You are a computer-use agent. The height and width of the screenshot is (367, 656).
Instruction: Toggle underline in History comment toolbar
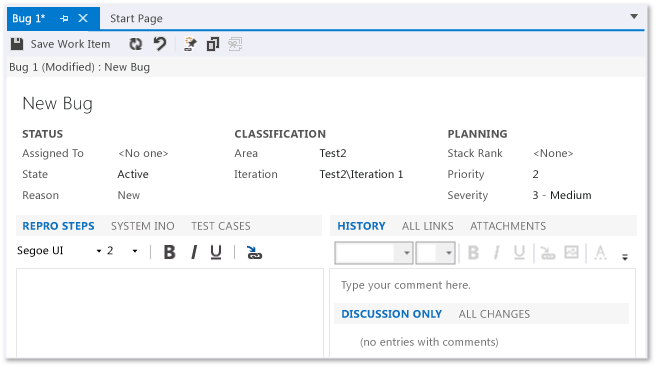[x=519, y=253]
